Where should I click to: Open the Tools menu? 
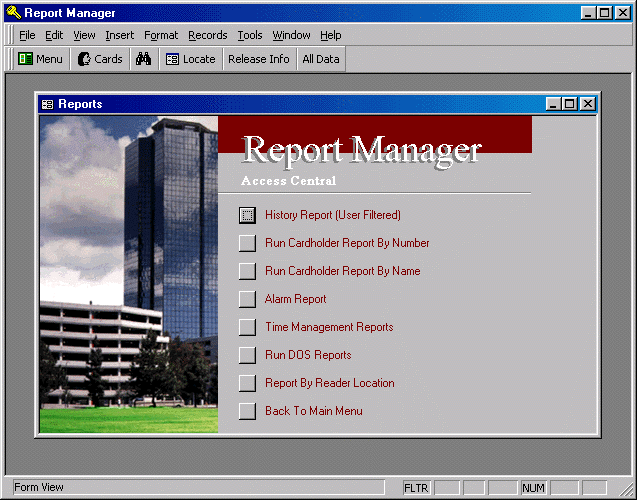[x=250, y=35]
